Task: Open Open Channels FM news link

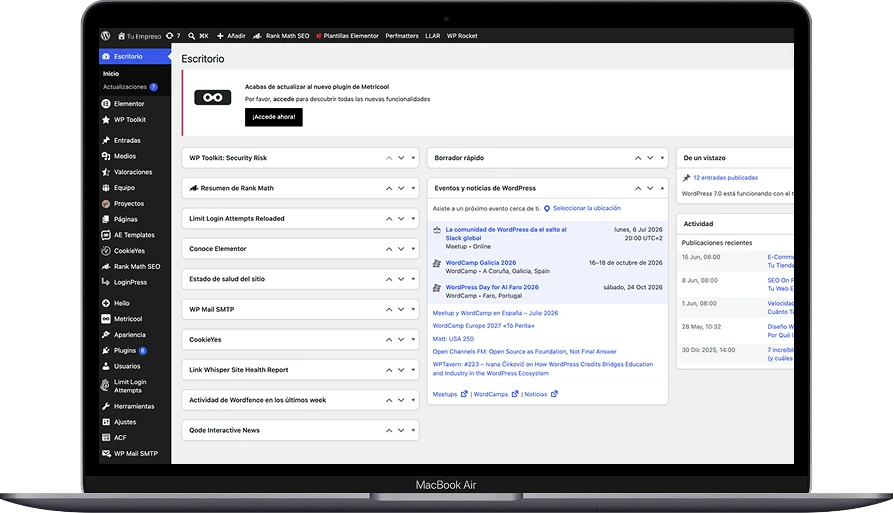Action: click(525, 352)
